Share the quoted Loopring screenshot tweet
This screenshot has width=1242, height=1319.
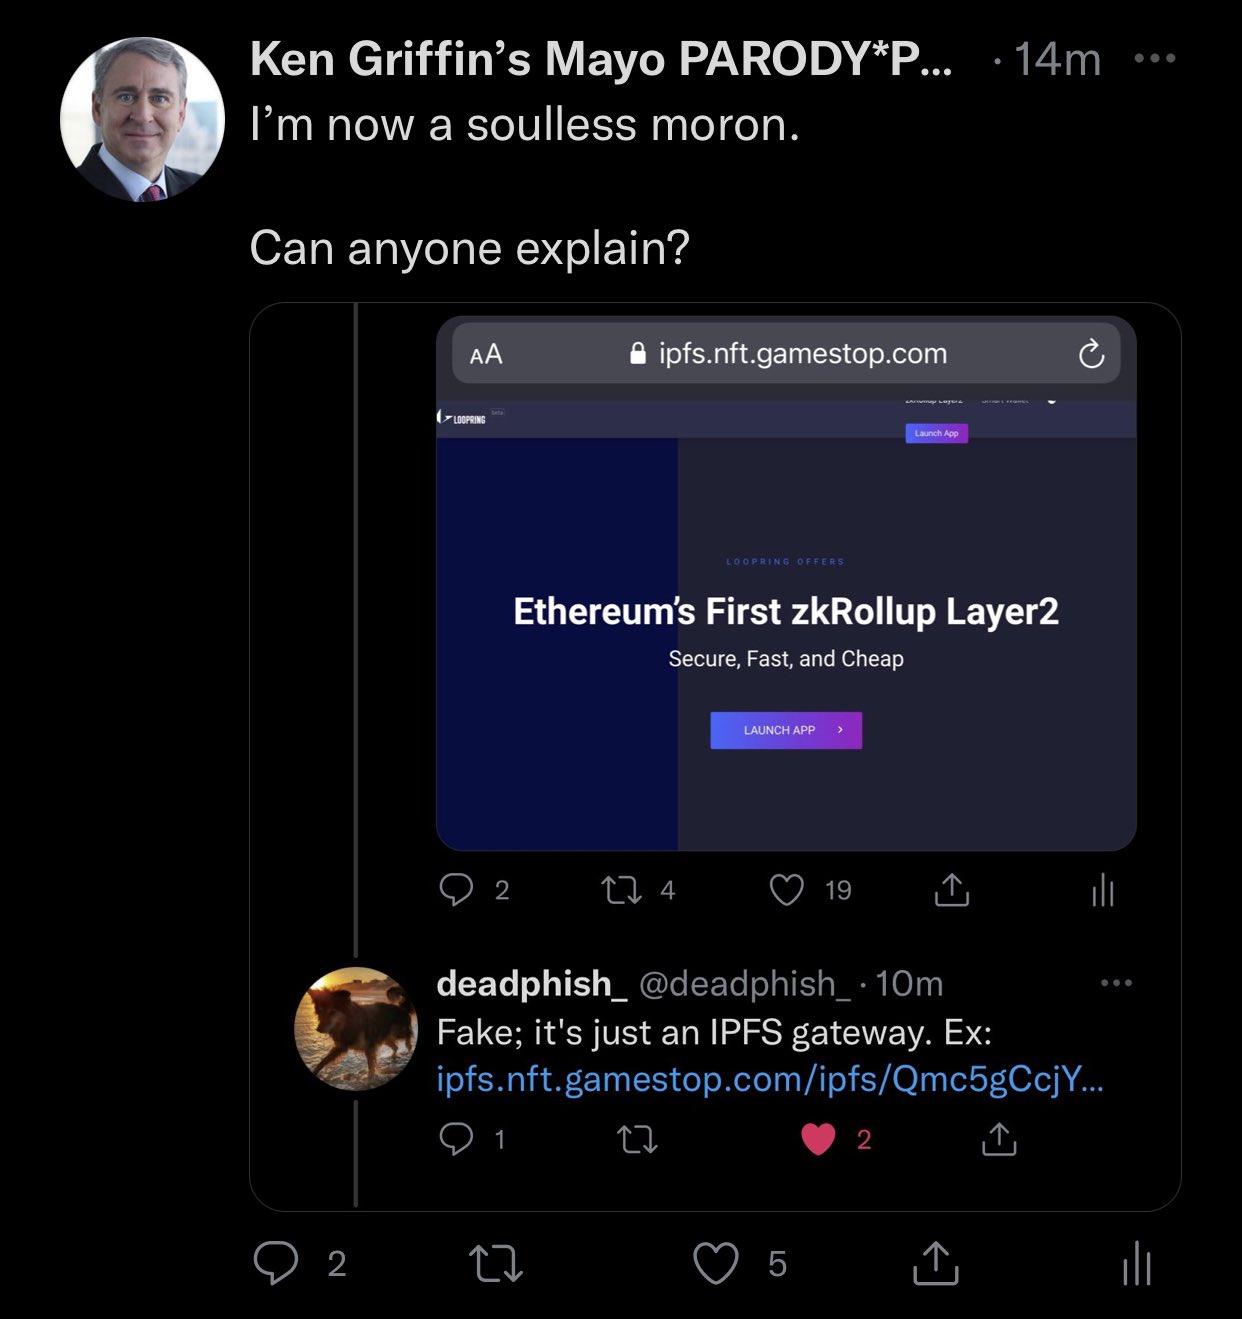click(x=952, y=889)
